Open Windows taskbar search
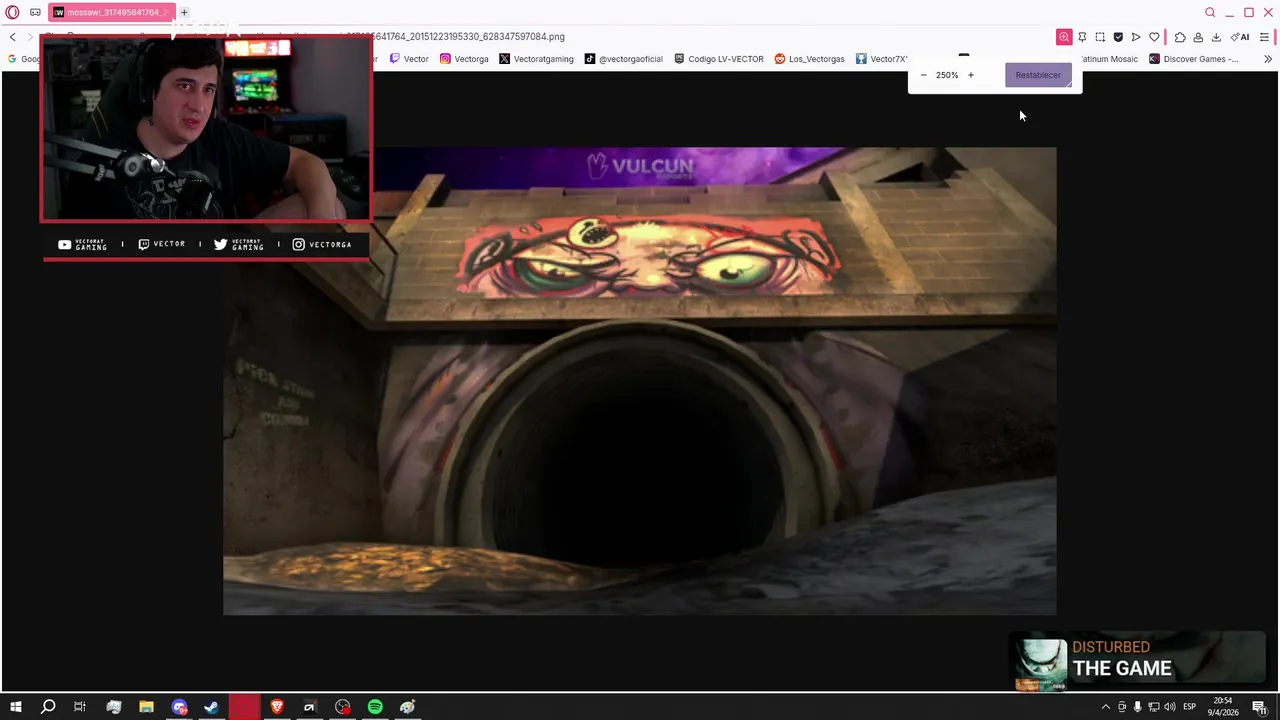 point(47,707)
